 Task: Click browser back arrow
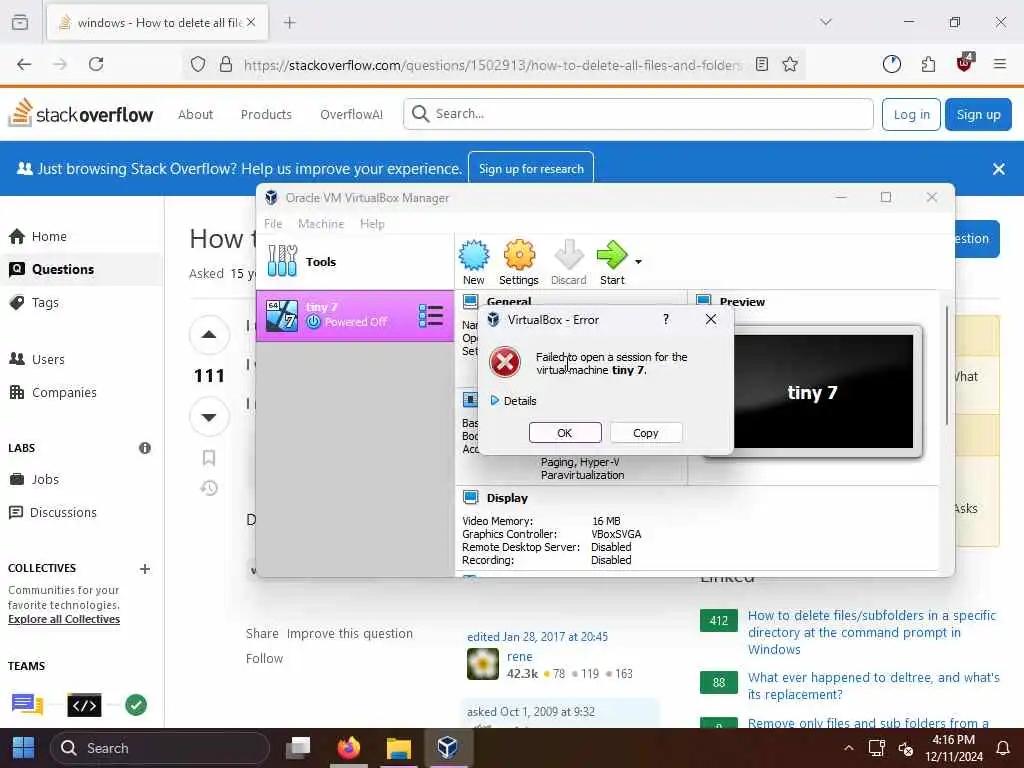[24, 64]
